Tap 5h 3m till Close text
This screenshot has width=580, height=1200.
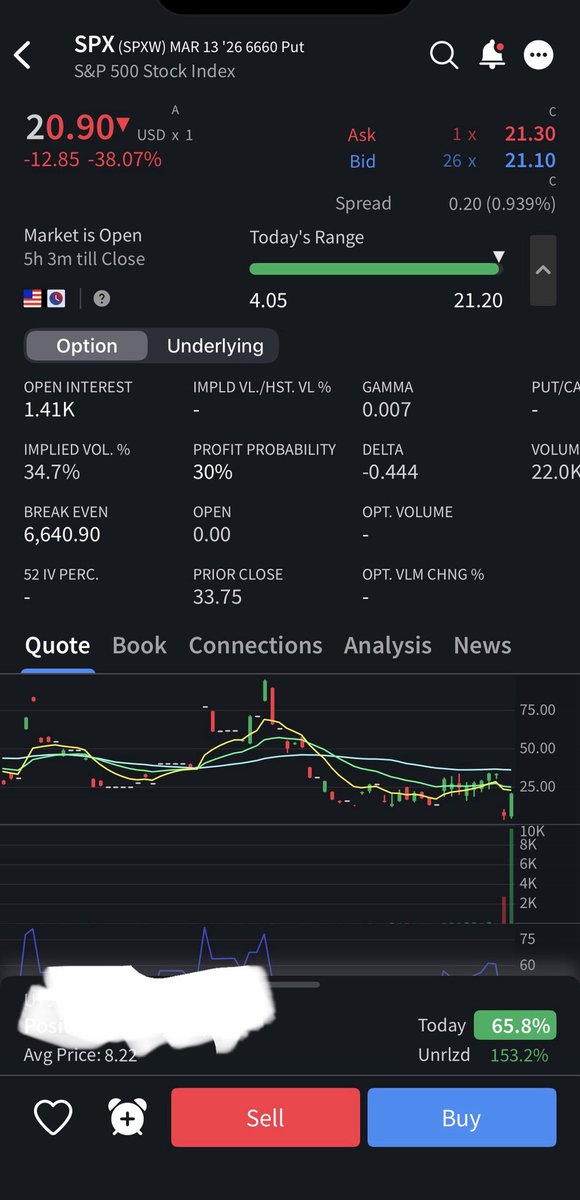[84, 259]
